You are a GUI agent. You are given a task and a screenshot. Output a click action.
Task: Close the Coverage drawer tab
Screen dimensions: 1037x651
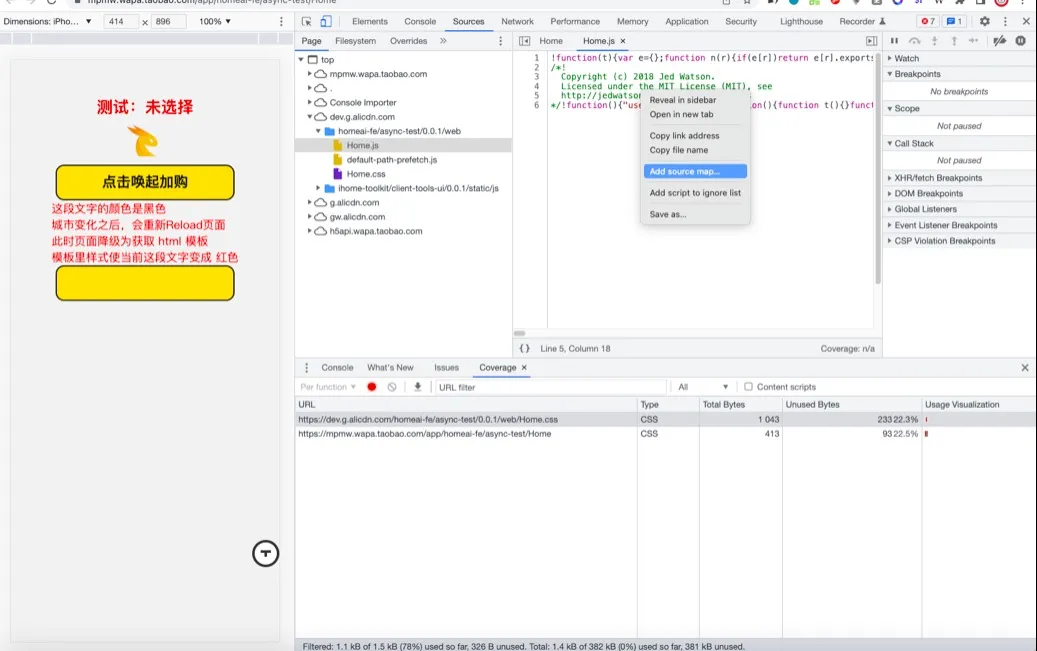[x=524, y=368]
